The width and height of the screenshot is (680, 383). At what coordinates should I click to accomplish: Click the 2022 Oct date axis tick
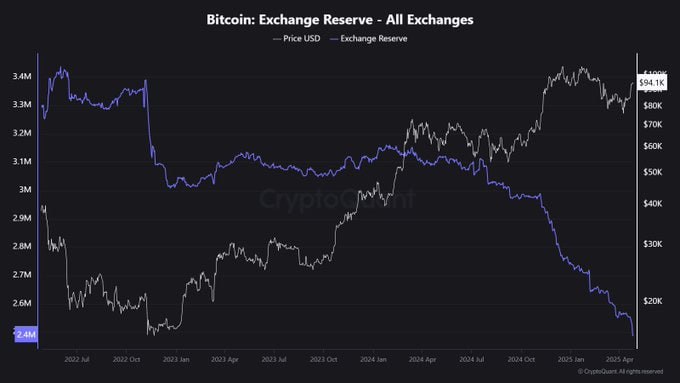[126, 360]
